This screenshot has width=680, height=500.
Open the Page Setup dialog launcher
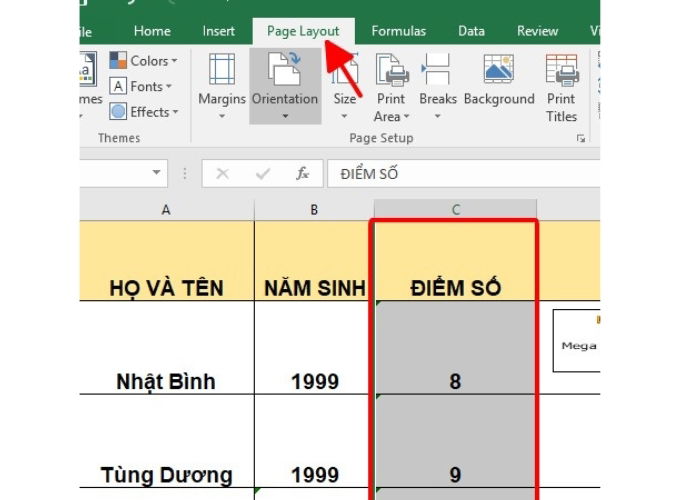[581, 139]
